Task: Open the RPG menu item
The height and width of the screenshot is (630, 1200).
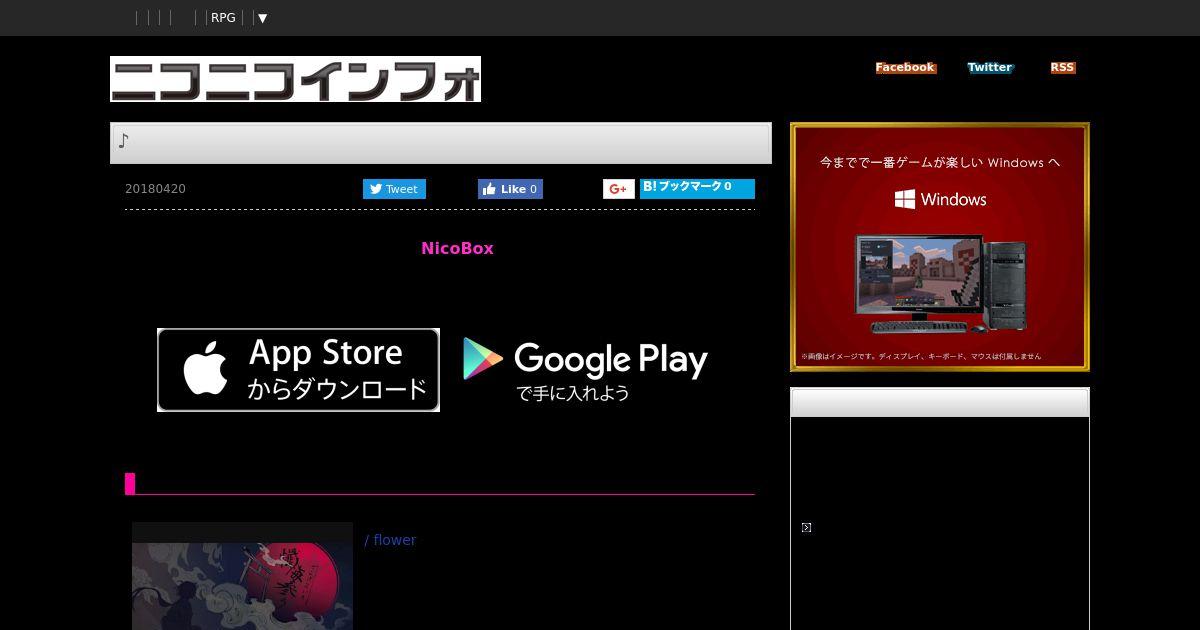Action: tap(223, 18)
